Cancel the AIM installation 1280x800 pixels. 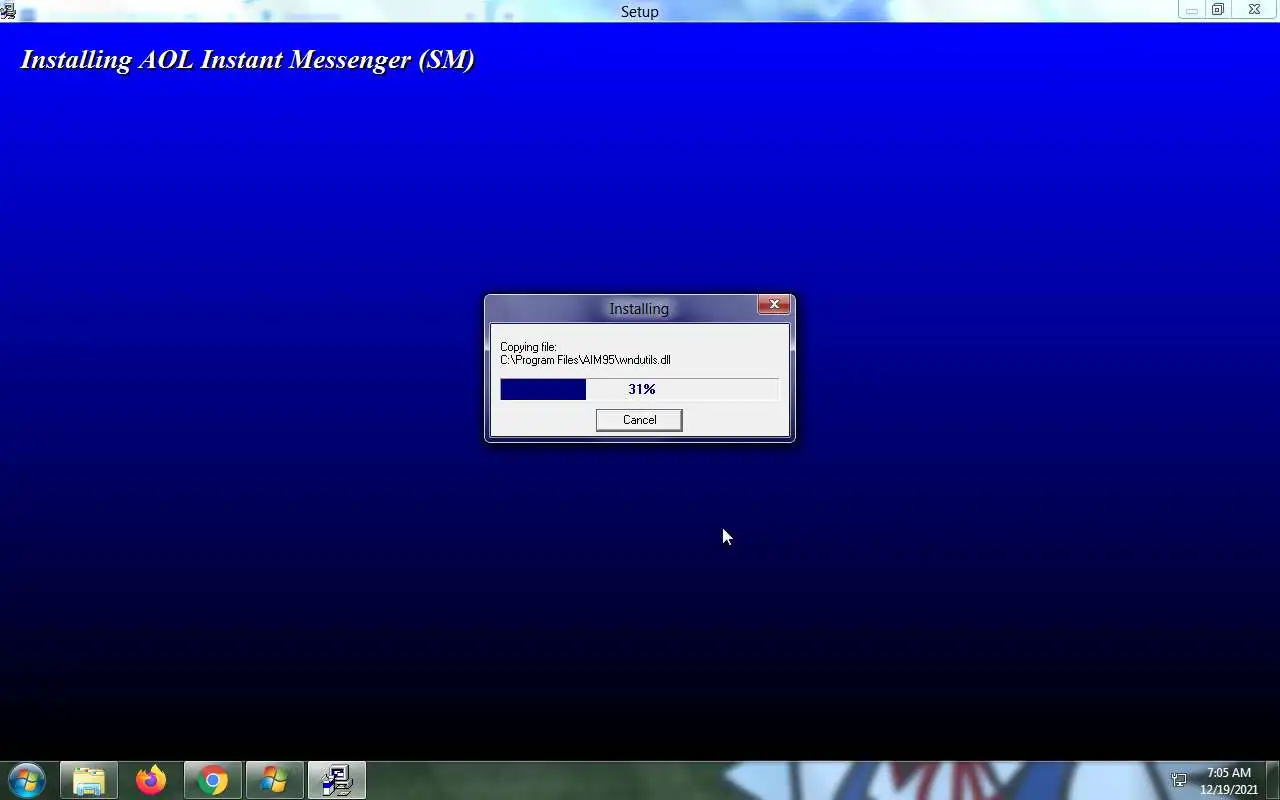(x=639, y=420)
